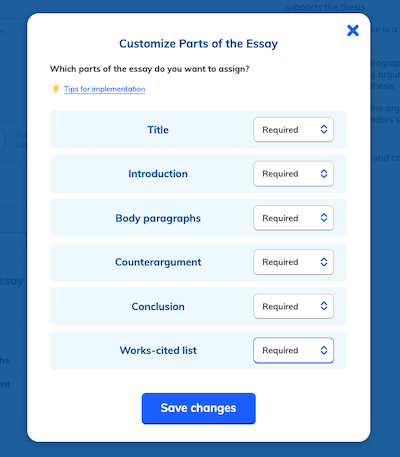Click the up-down arrows in Counterargument selector
The width and height of the screenshot is (400, 457).
(324, 262)
